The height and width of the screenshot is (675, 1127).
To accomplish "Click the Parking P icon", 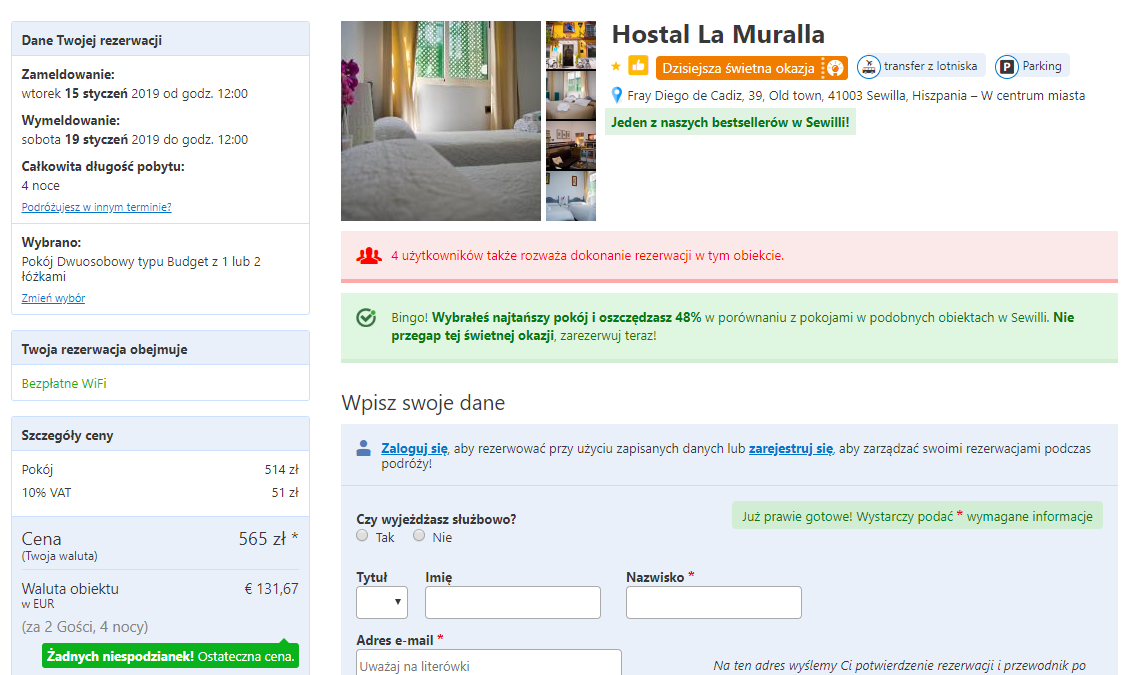I will pos(1007,67).
